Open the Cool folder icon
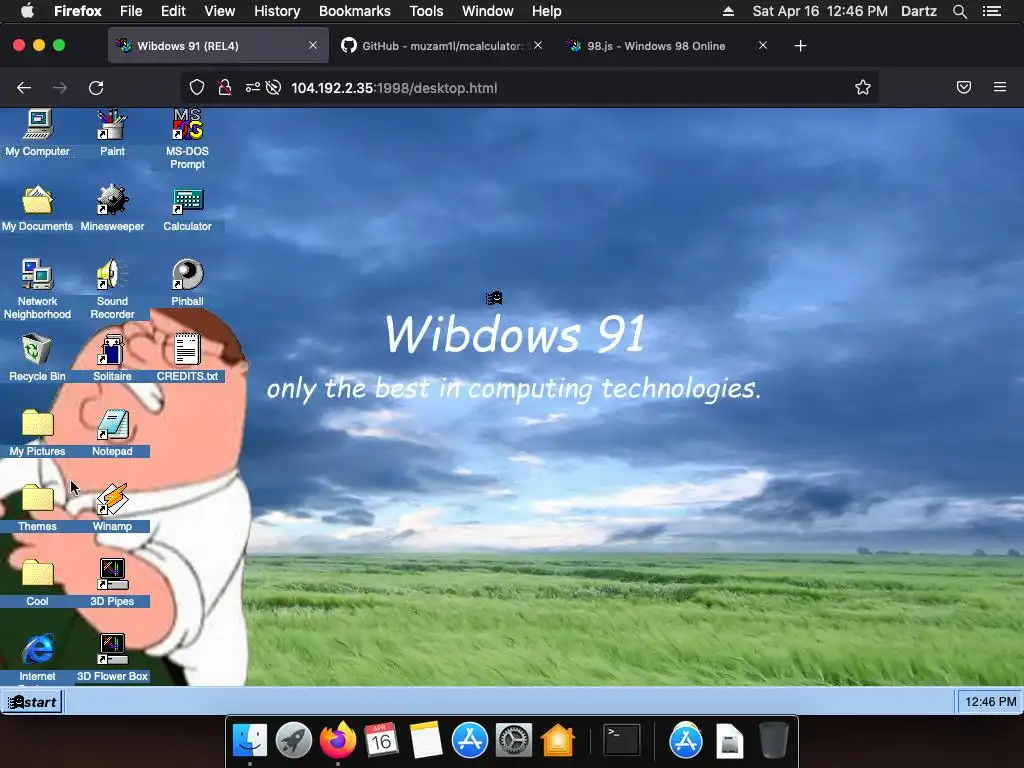1024x768 pixels. pyautogui.click(x=37, y=583)
